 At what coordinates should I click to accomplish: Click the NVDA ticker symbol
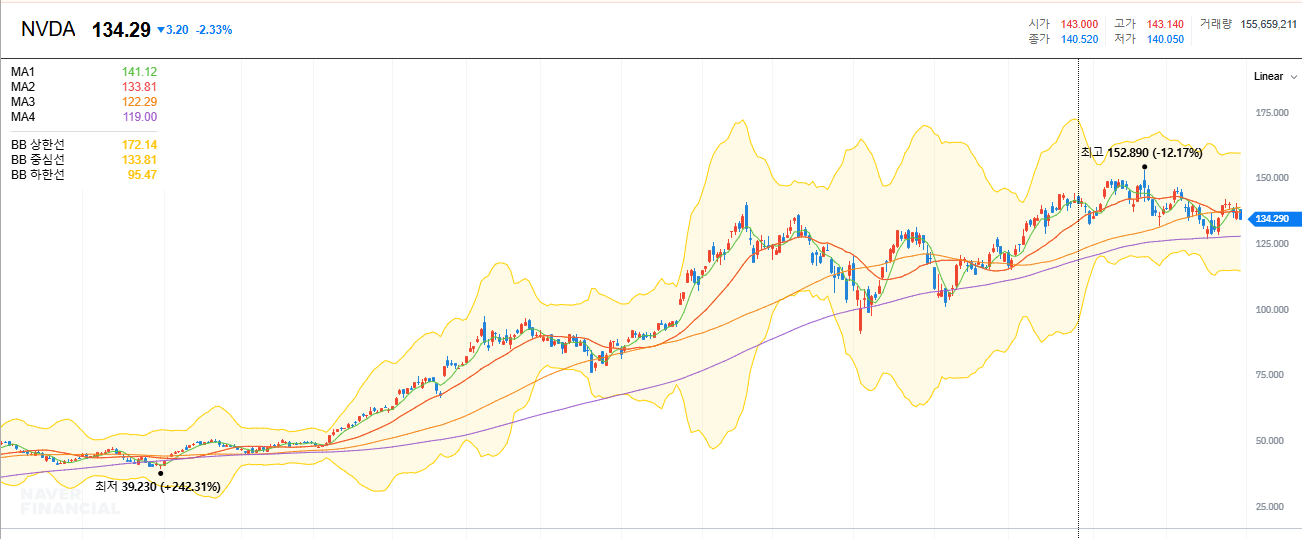click(x=48, y=29)
